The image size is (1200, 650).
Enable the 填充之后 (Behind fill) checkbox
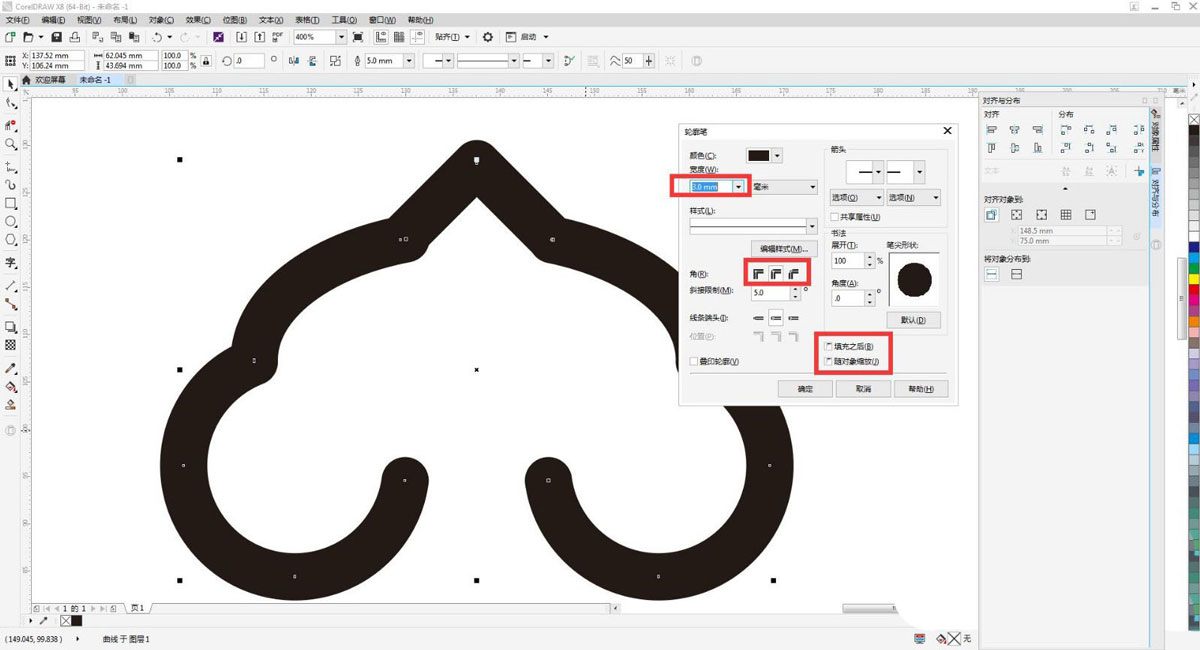828,346
